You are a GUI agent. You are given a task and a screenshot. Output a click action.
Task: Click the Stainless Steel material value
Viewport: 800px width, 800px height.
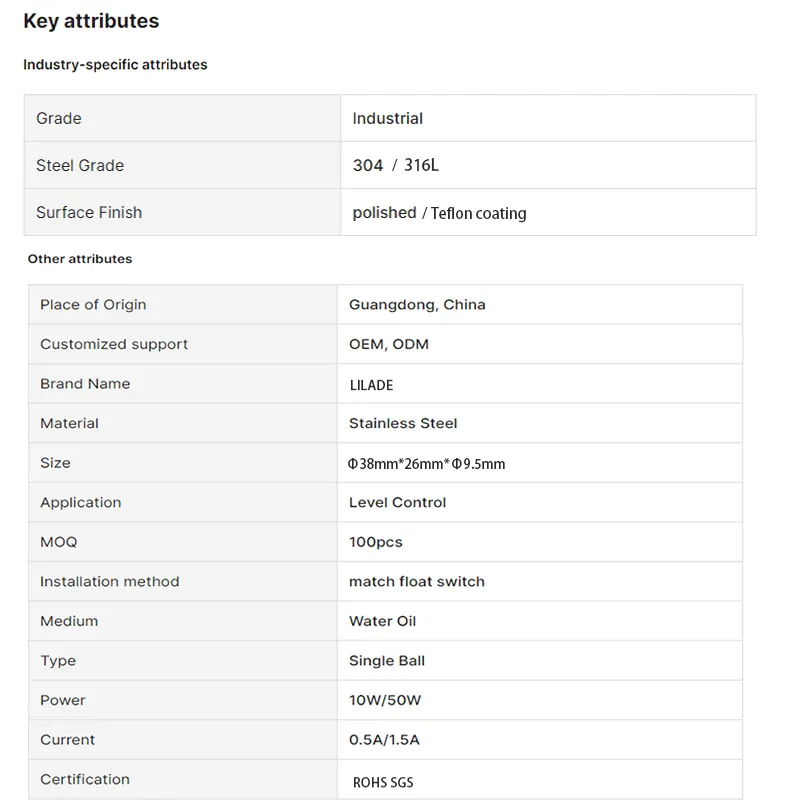[x=403, y=423]
